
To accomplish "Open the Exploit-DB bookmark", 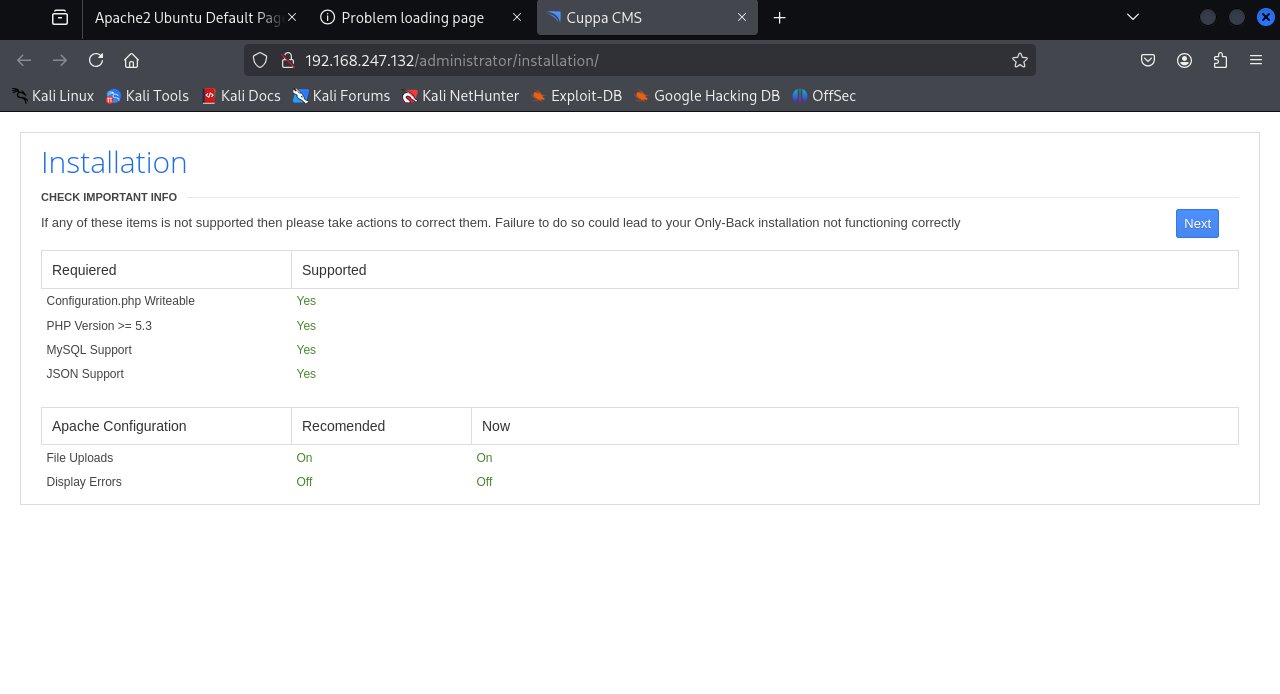I will tap(577, 96).
